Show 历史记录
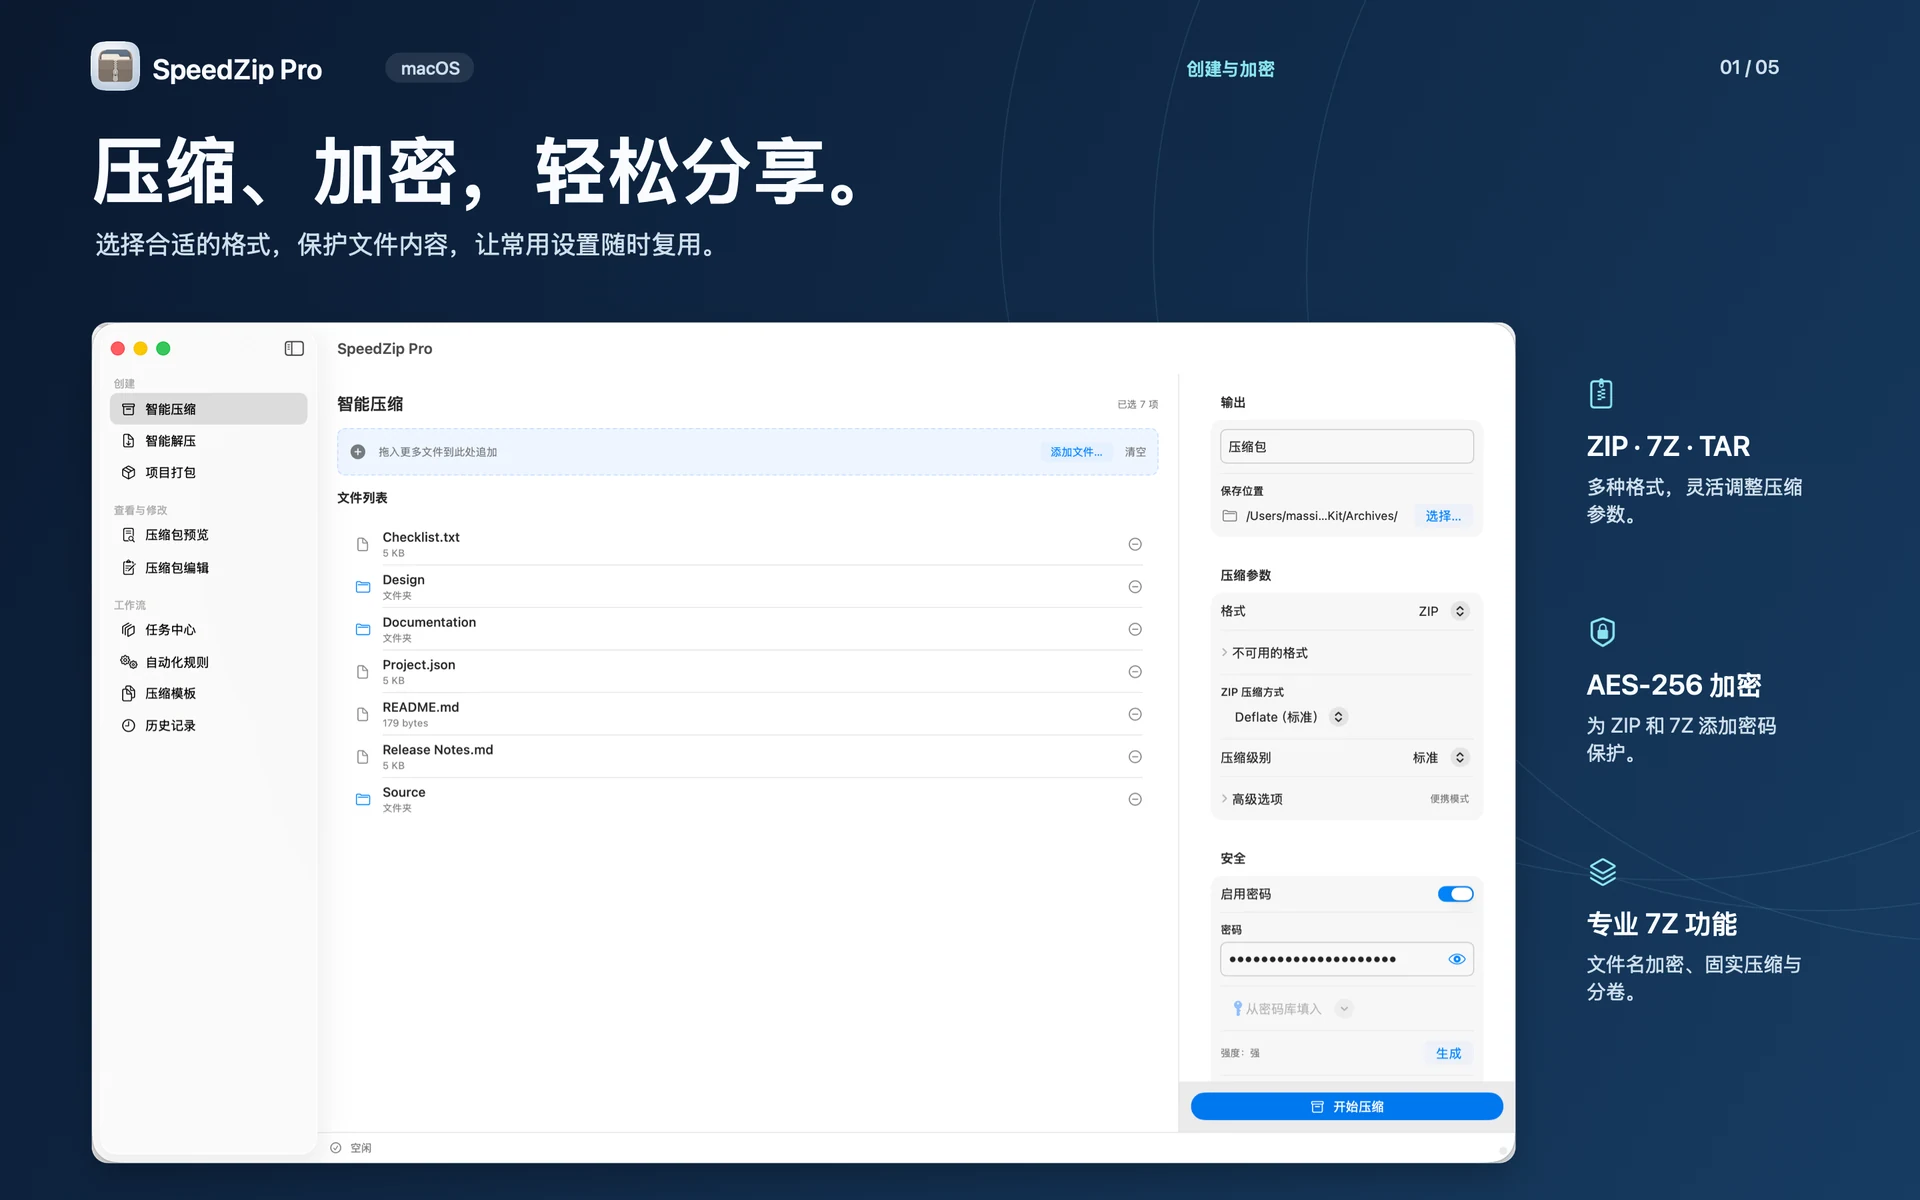This screenshot has width=1920, height=1200. click(x=208, y=726)
